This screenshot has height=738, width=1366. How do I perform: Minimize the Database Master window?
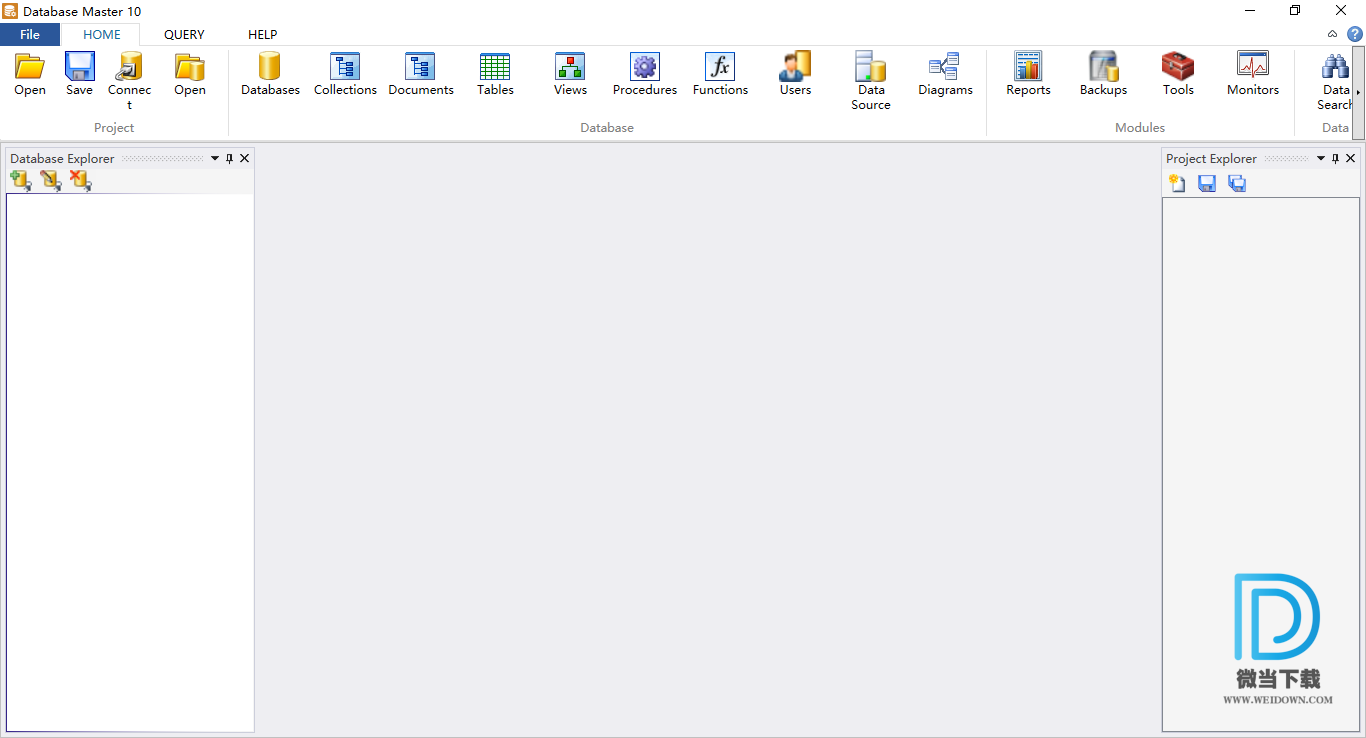click(1250, 11)
